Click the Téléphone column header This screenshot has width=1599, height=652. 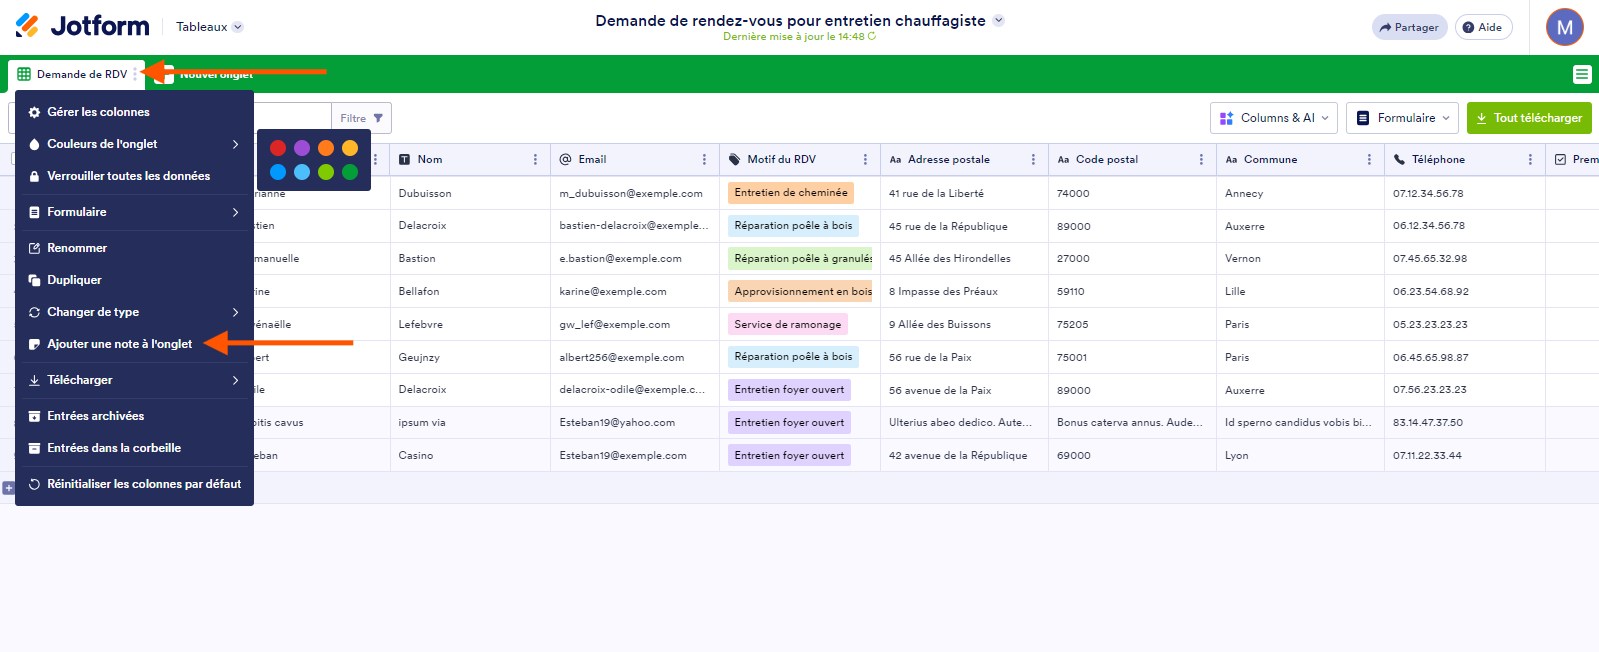[1464, 159]
